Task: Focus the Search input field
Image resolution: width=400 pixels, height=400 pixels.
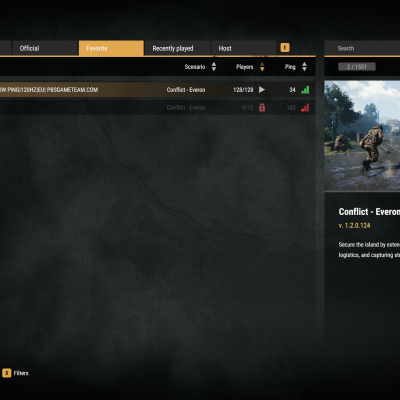Action: click(x=362, y=48)
